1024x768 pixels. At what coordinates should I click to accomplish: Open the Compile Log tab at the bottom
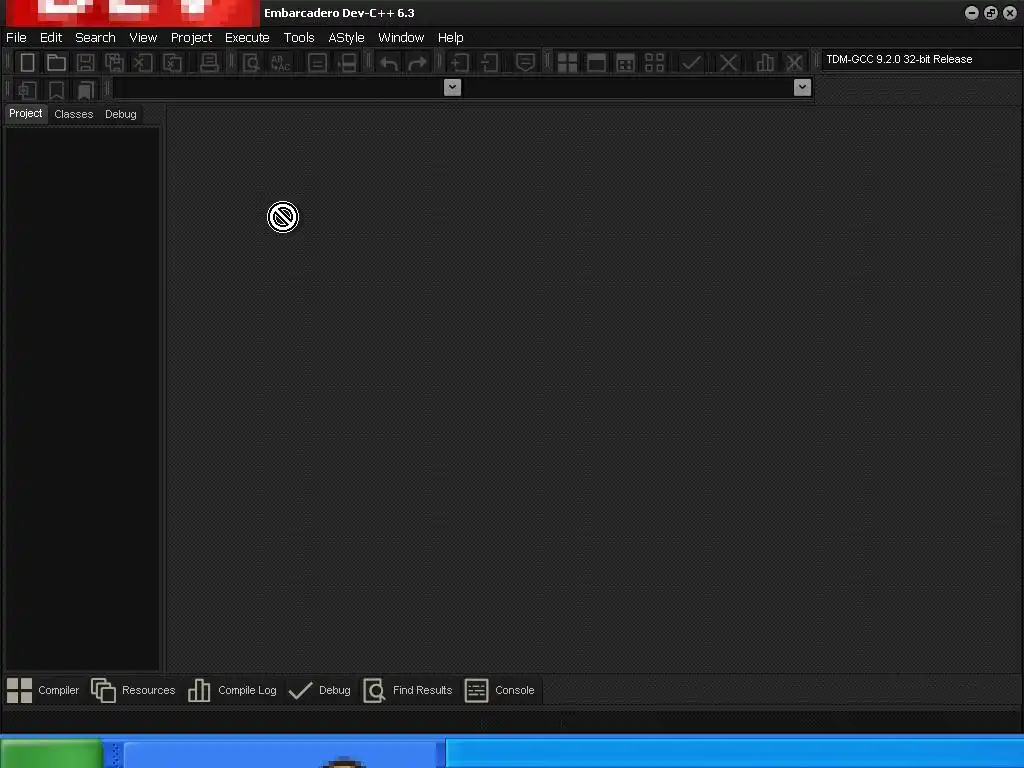[x=232, y=690]
